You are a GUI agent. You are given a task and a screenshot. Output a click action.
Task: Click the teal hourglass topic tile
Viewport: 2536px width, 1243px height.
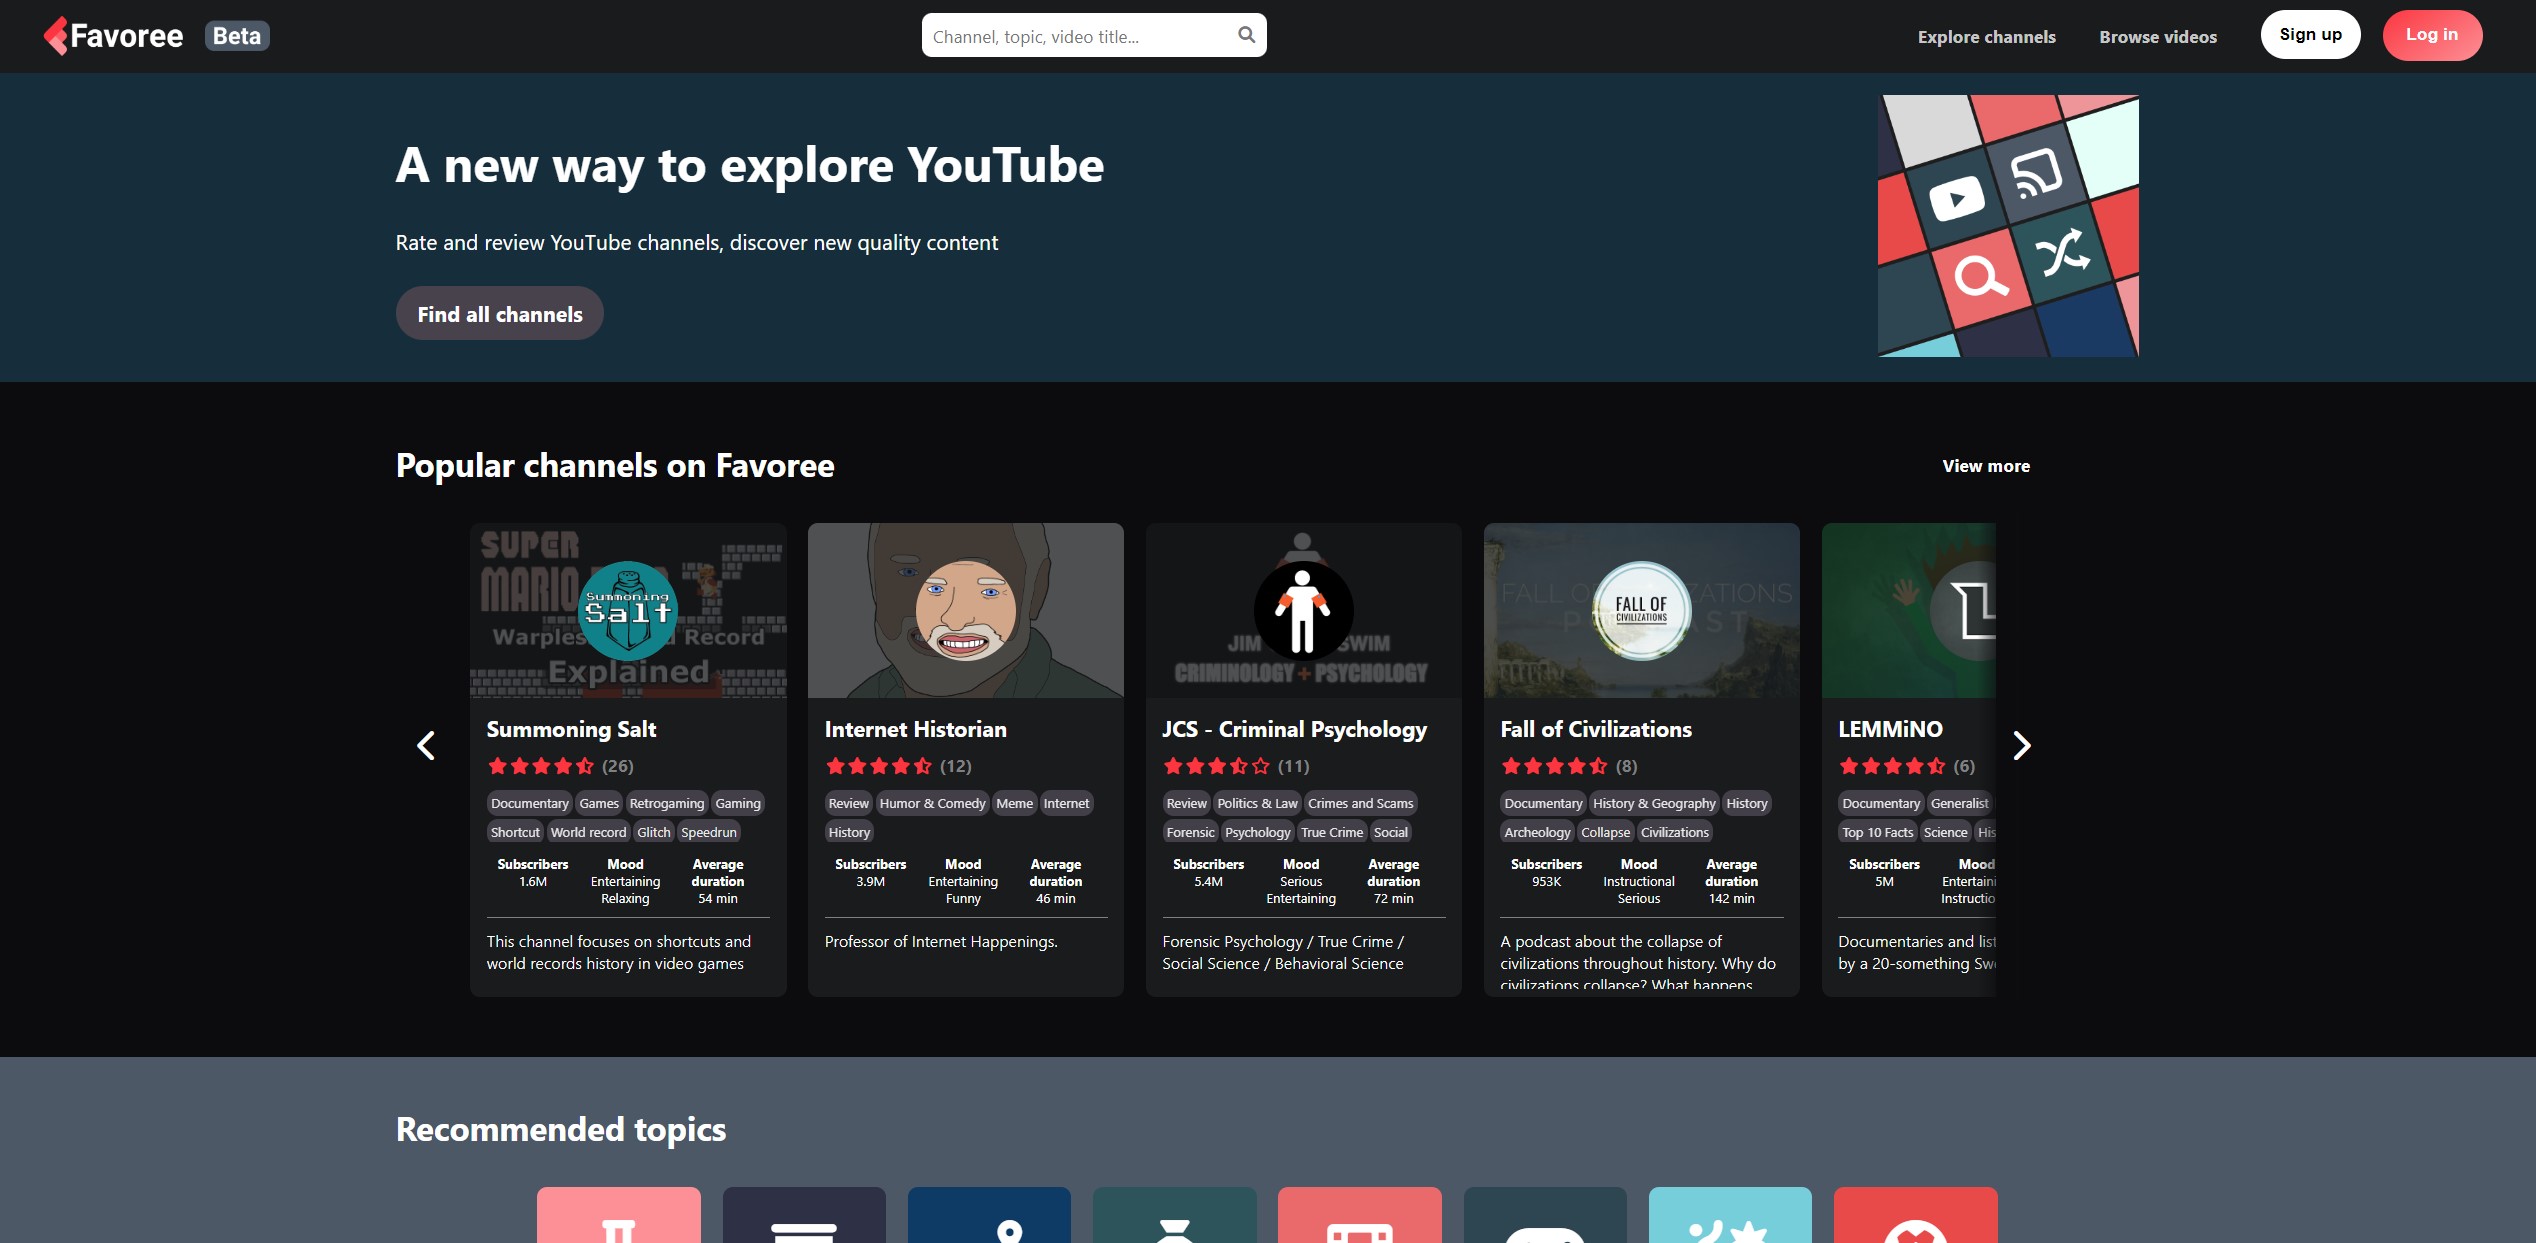click(1174, 1215)
